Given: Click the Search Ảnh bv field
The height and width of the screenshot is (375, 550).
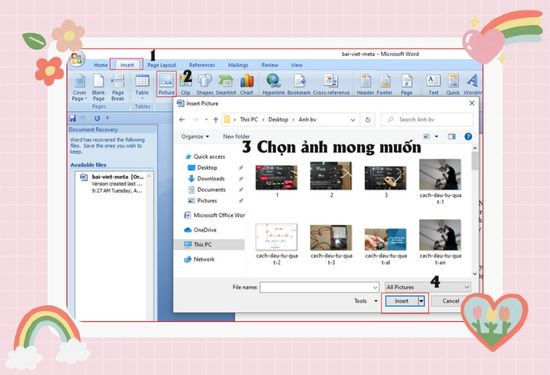Looking at the screenshot, I should pos(427,120).
